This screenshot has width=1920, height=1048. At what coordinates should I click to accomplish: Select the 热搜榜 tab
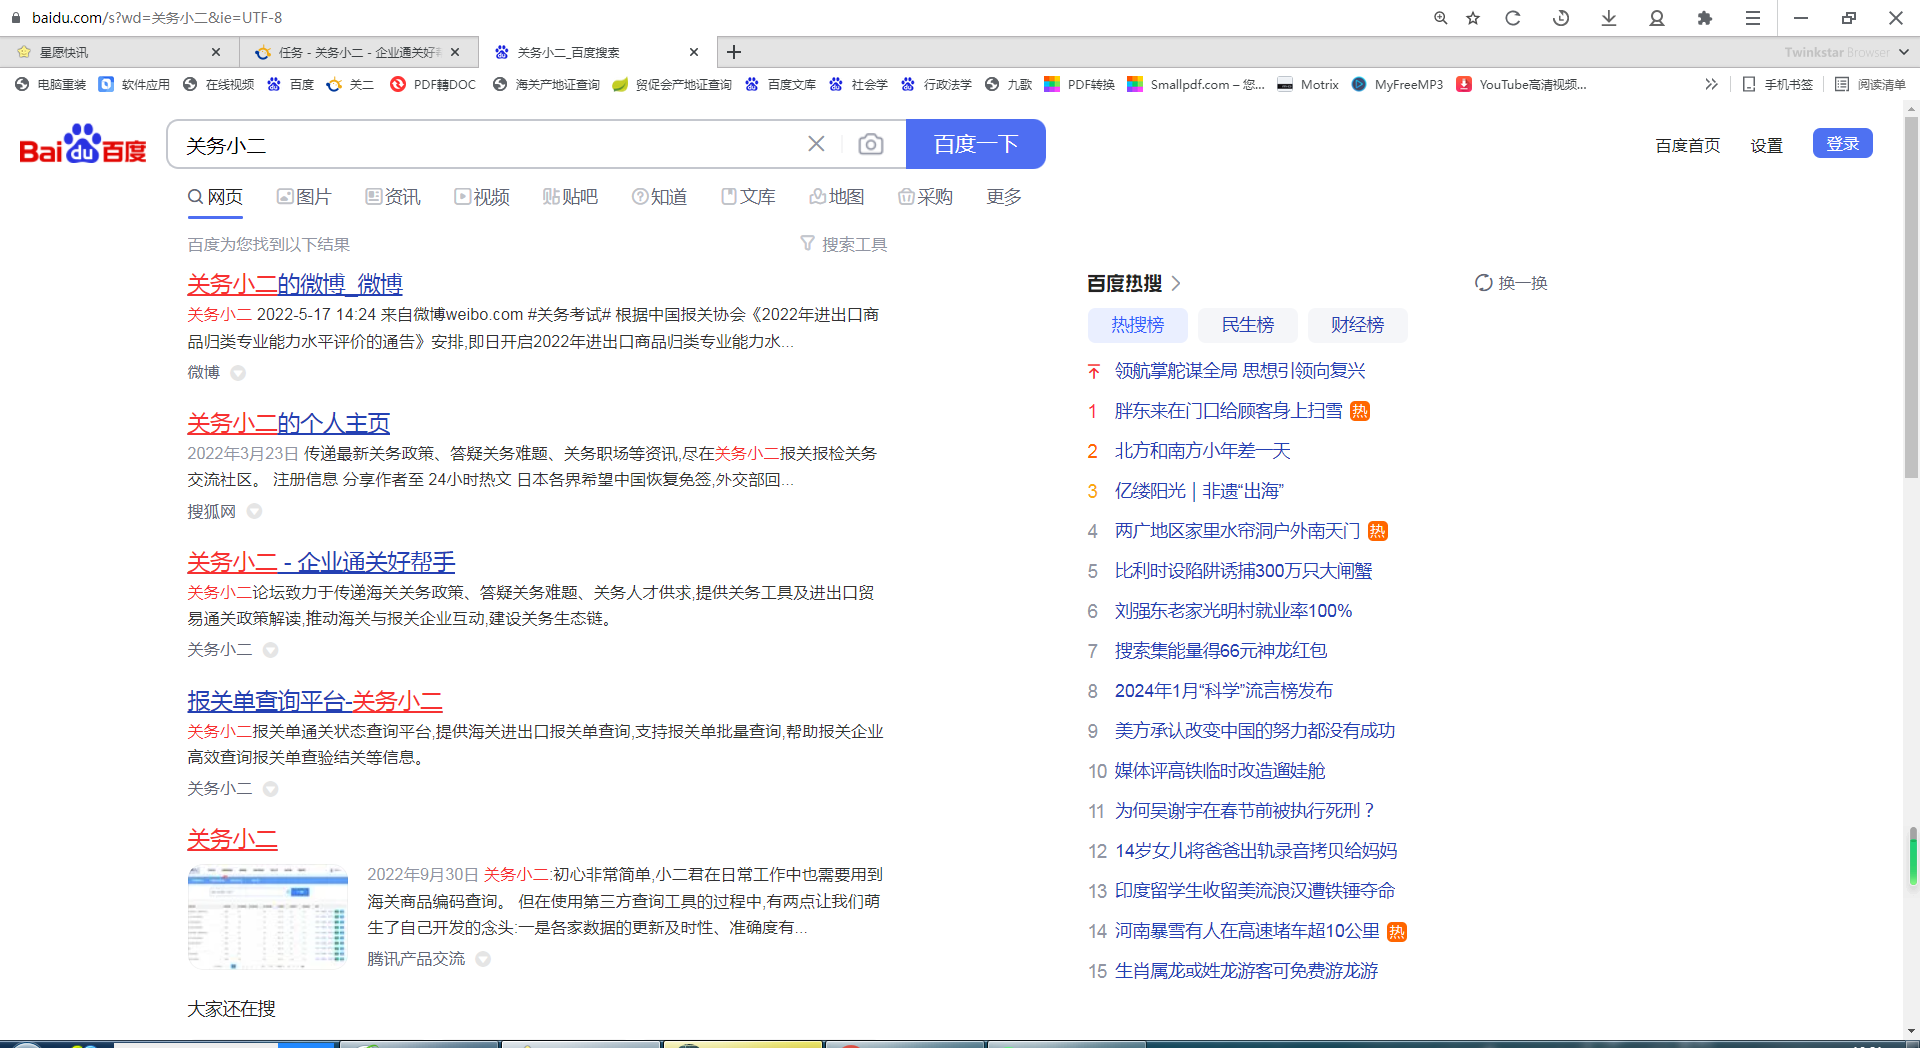tap(1138, 325)
